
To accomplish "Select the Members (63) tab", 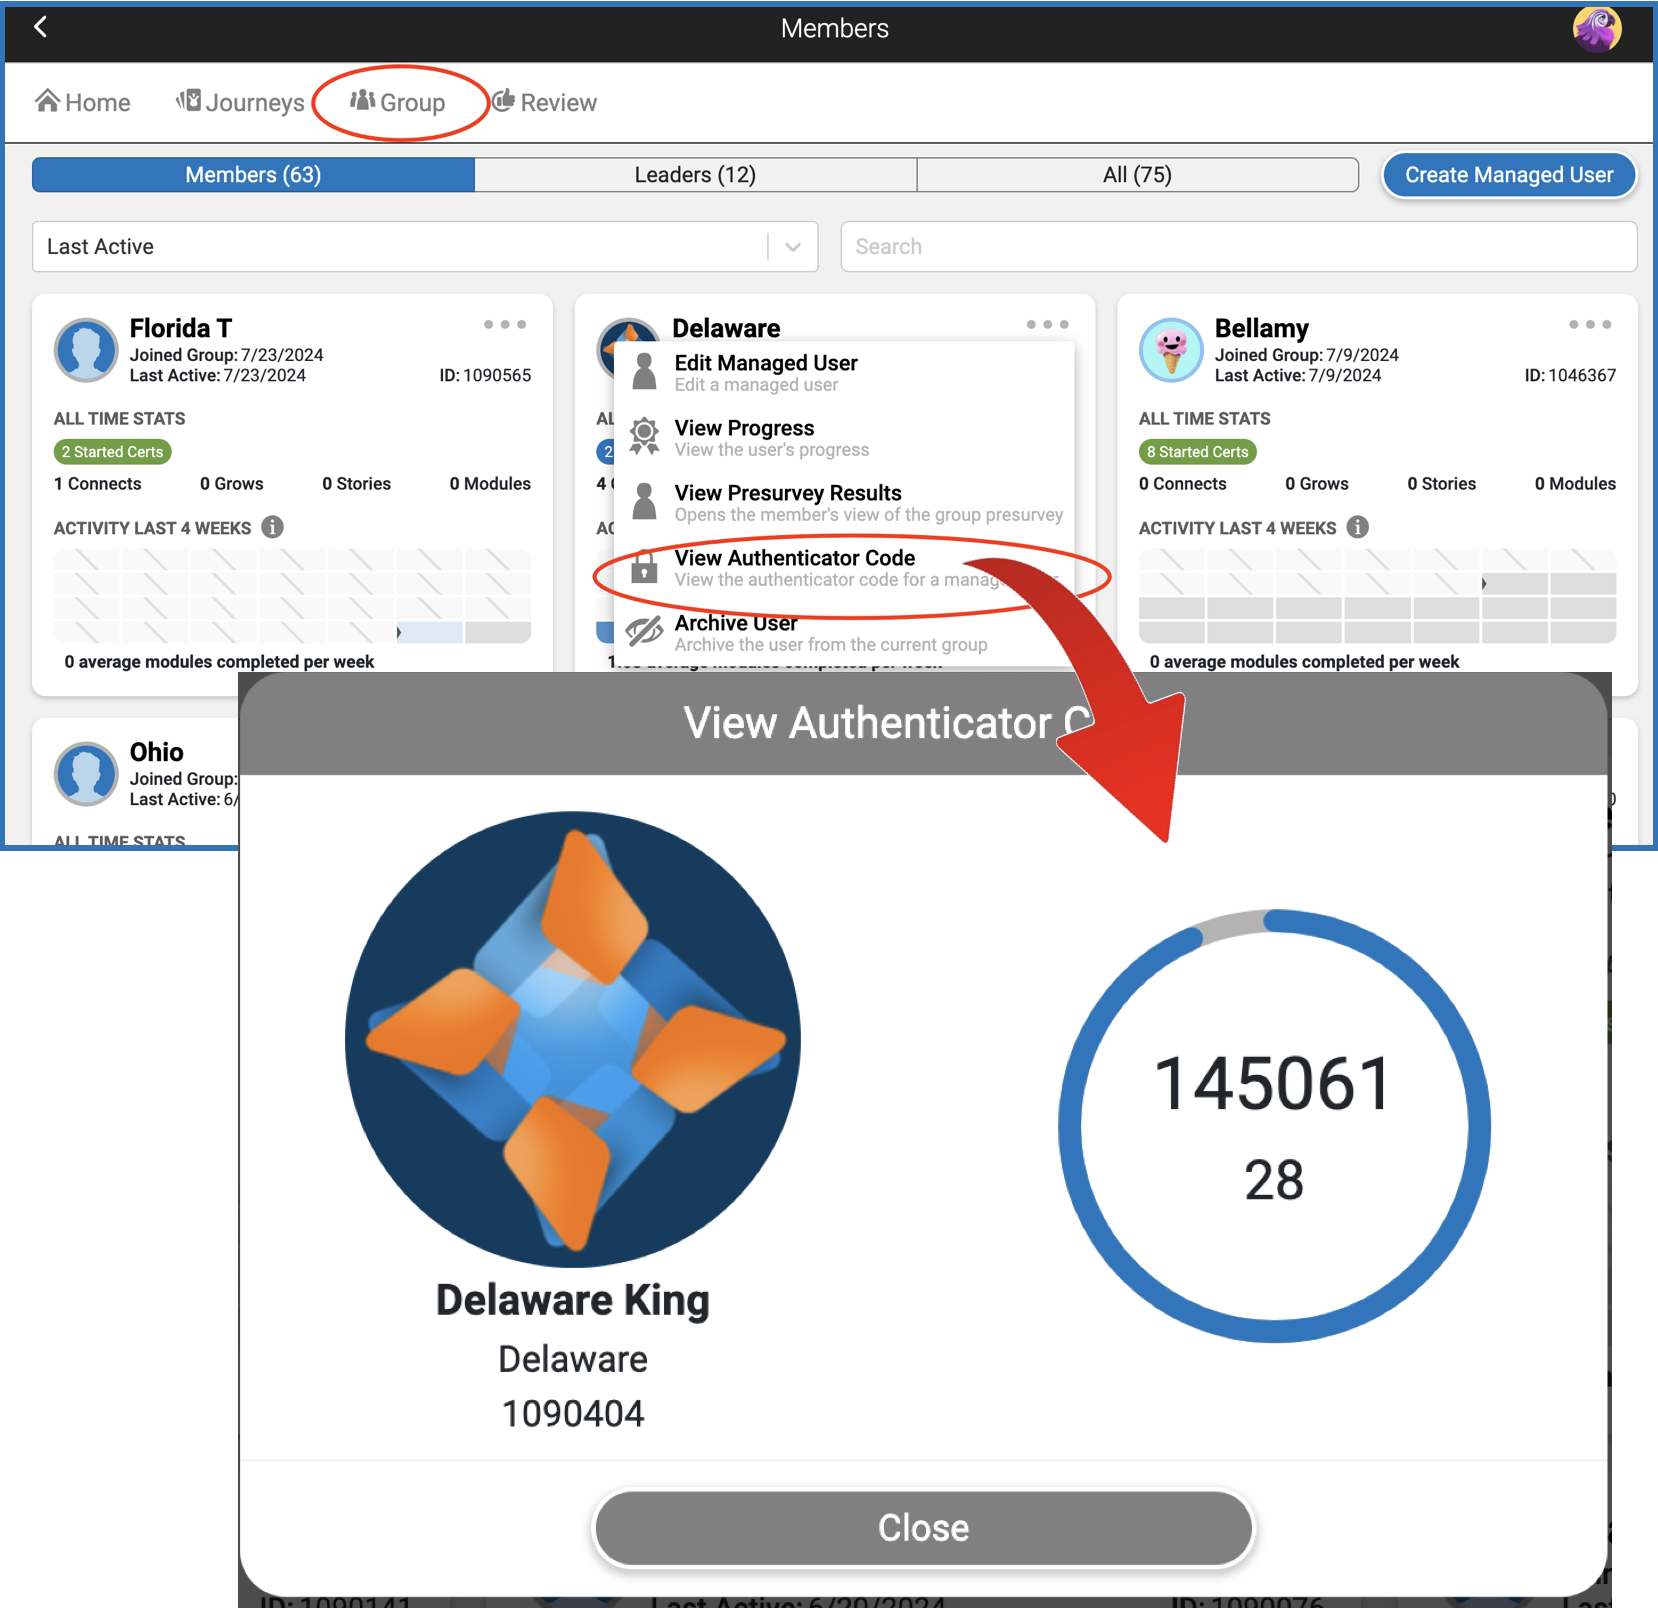I will tap(253, 175).
